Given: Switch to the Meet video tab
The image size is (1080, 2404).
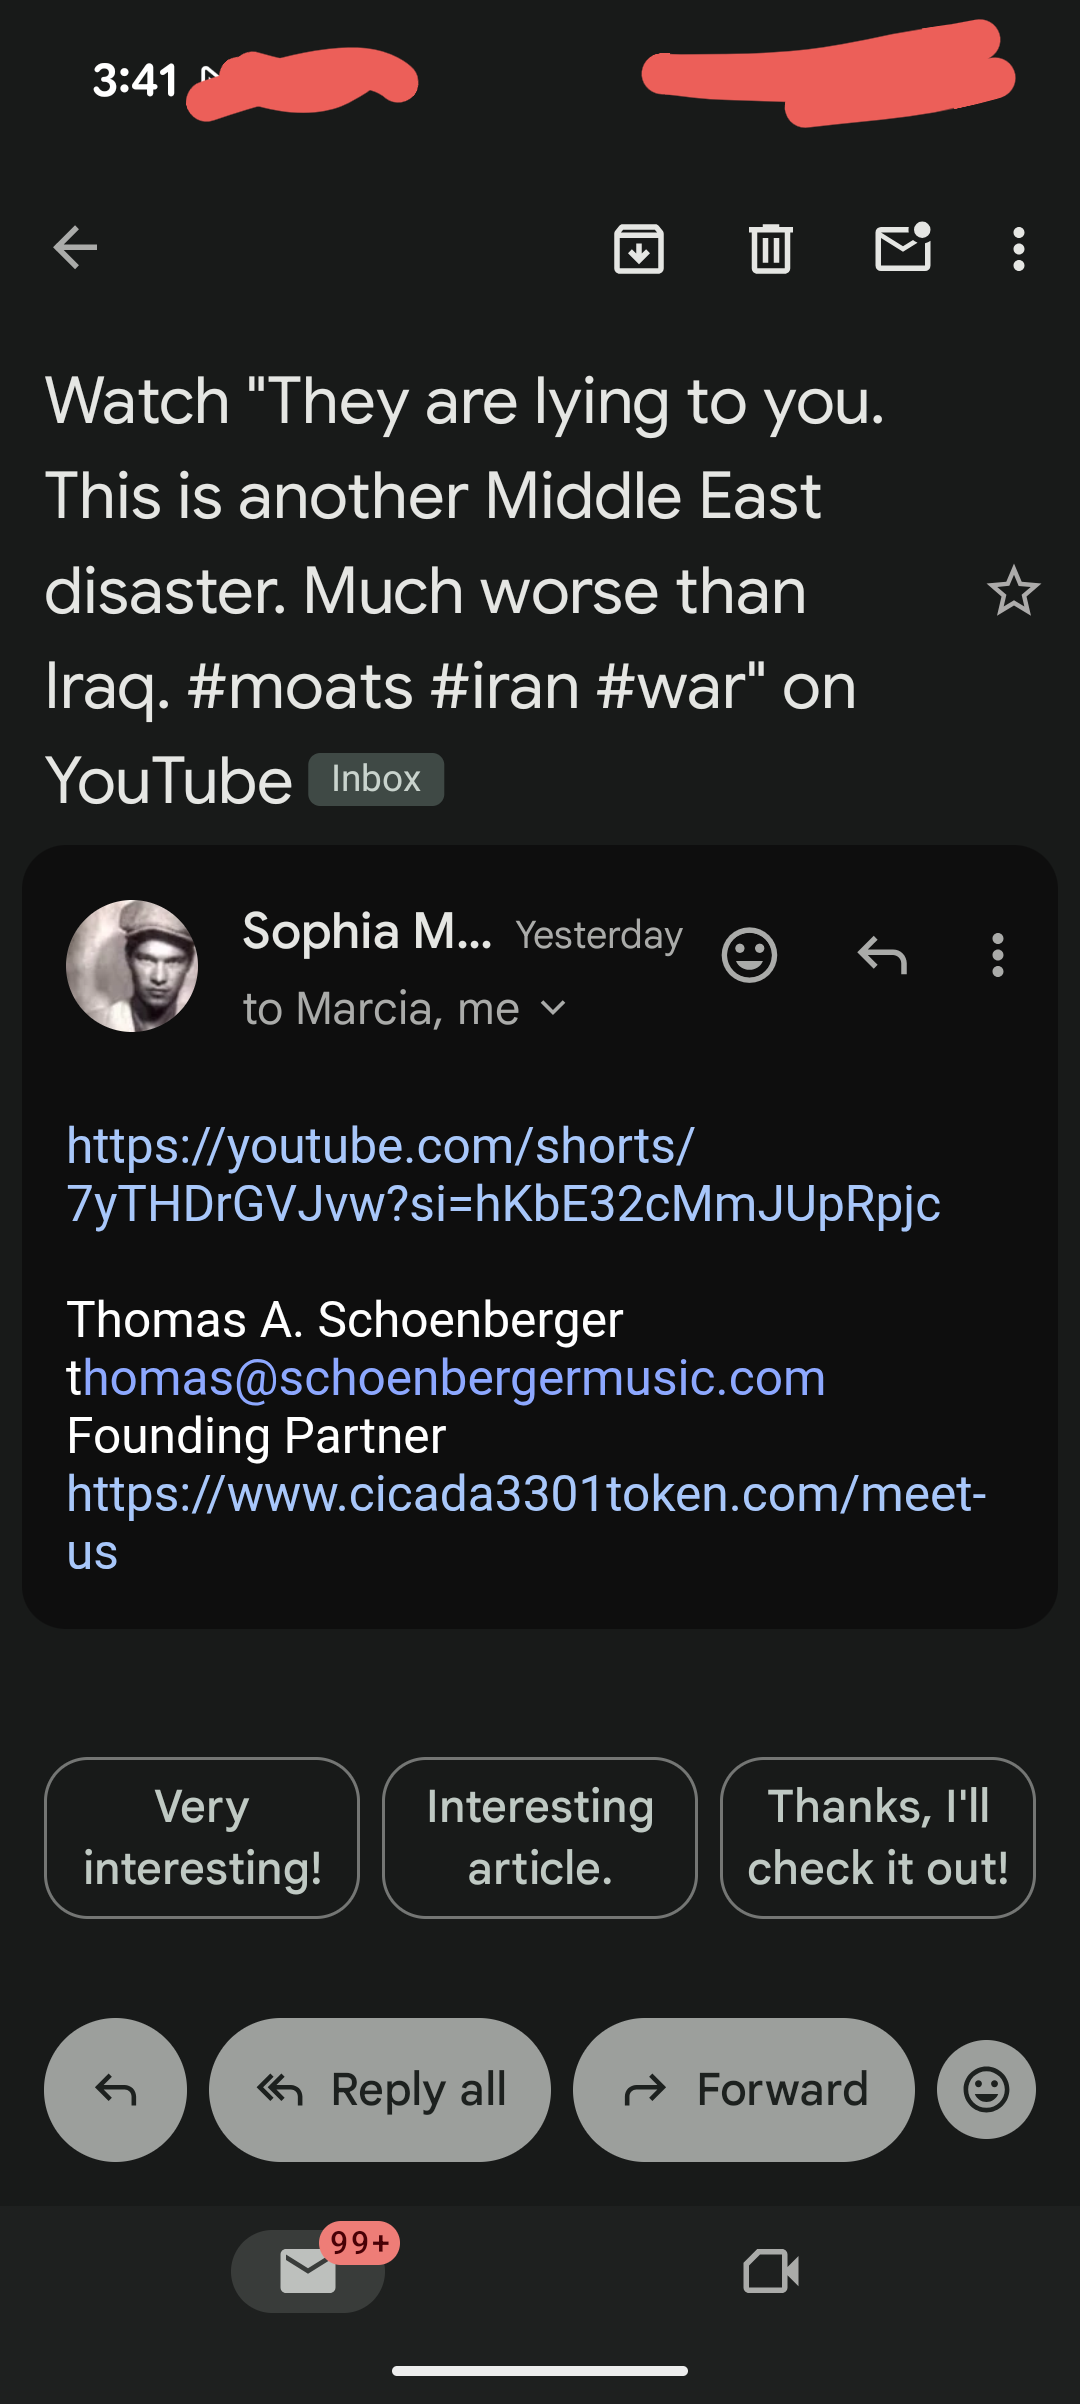Looking at the screenshot, I should 771,2271.
